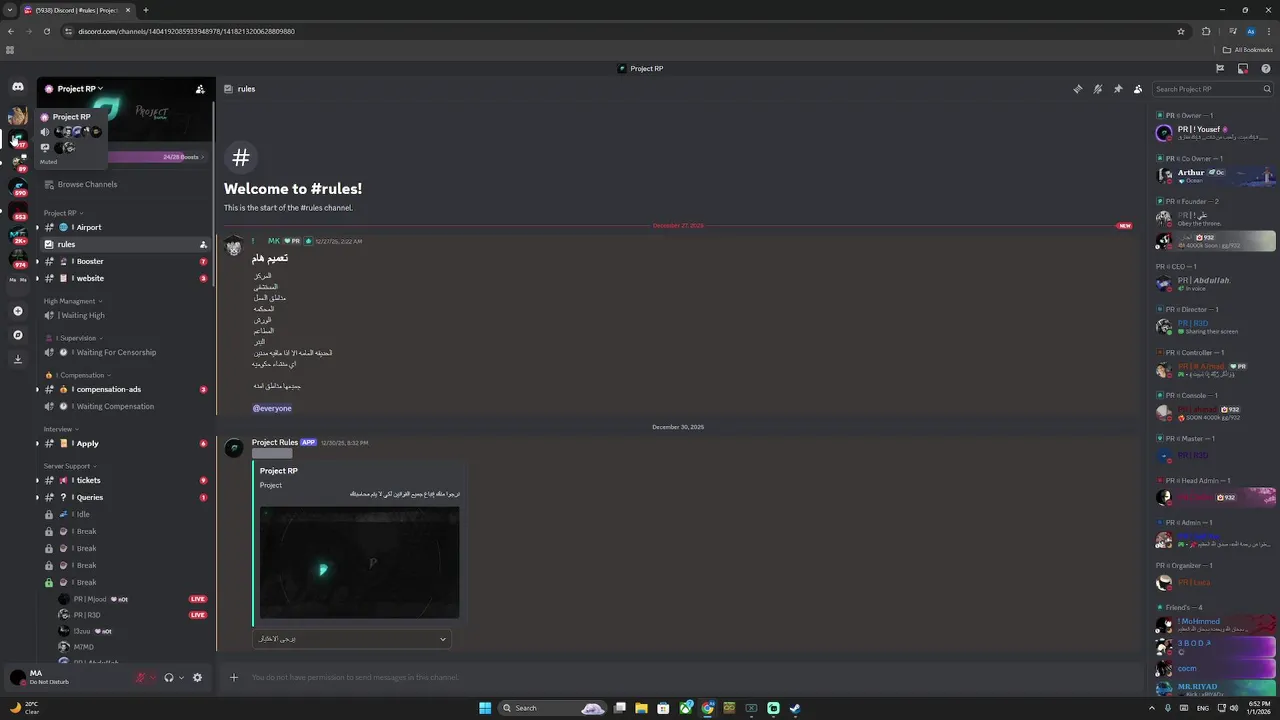
Task: Open the Threads icon in channel header
Action: tap(1077, 89)
